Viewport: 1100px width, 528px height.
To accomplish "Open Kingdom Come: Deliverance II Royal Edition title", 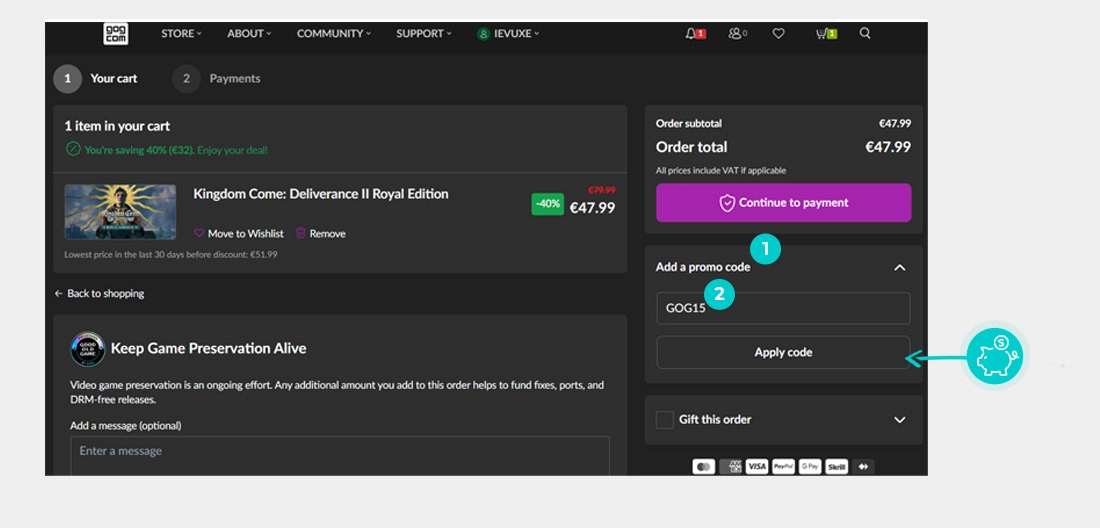I will click(321, 194).
